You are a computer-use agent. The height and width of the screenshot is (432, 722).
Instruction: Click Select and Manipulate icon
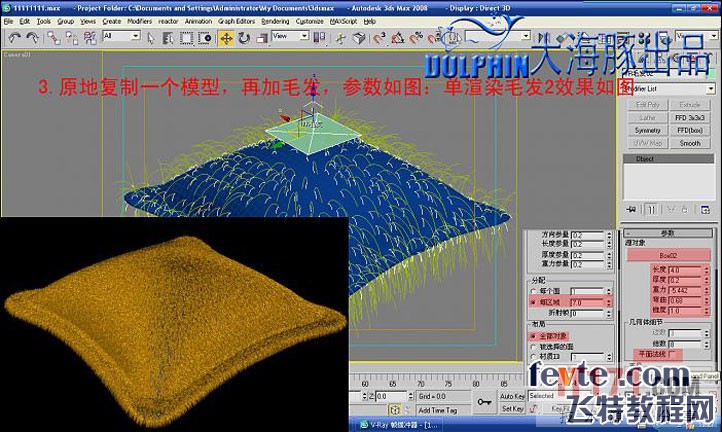(341, 38)
